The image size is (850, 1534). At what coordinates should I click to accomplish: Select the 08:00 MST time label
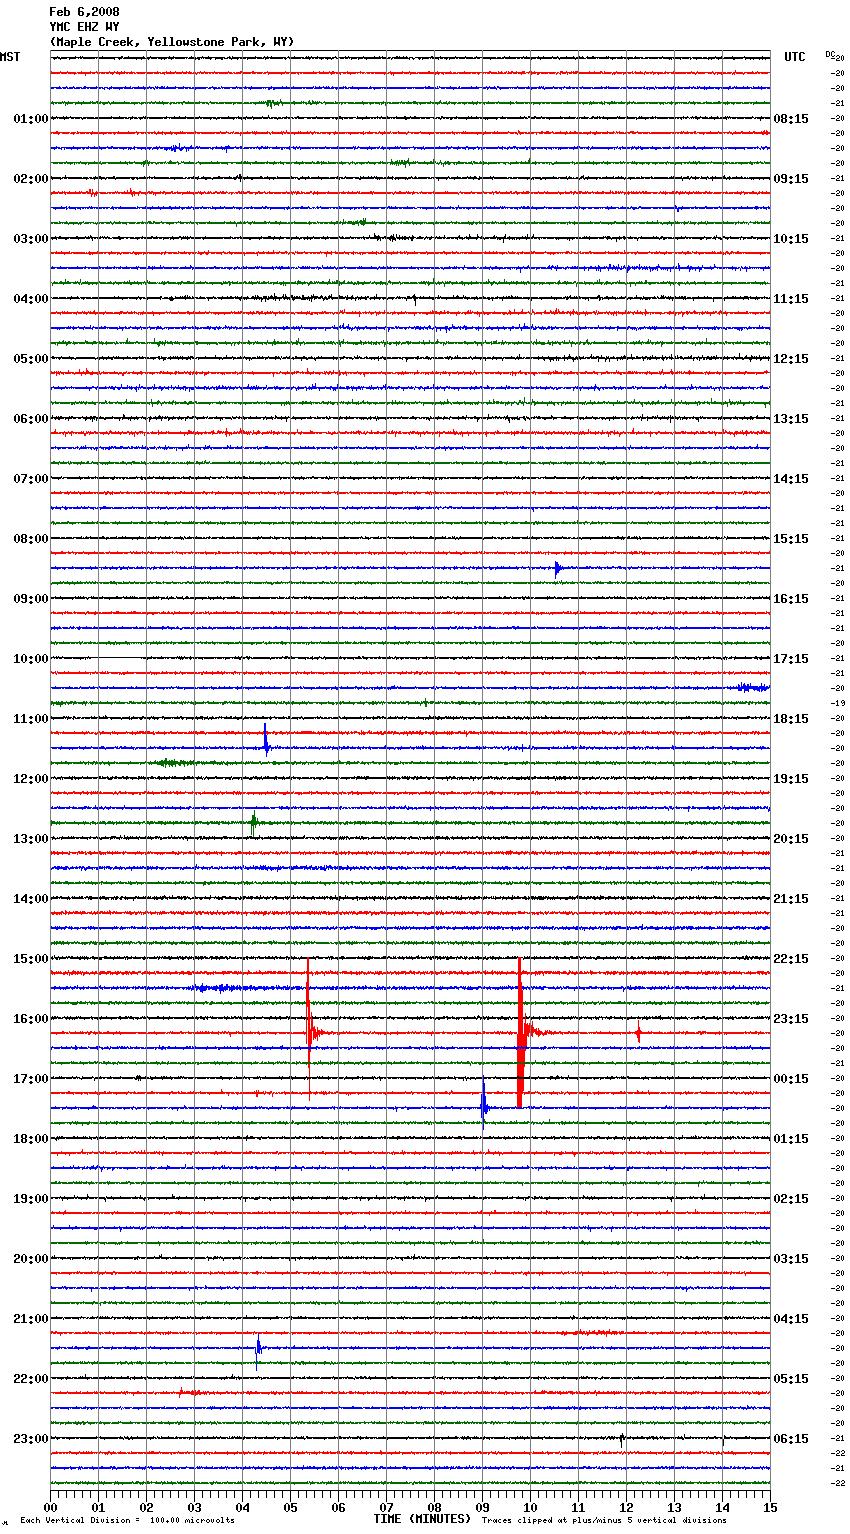[x=31, y=539]
